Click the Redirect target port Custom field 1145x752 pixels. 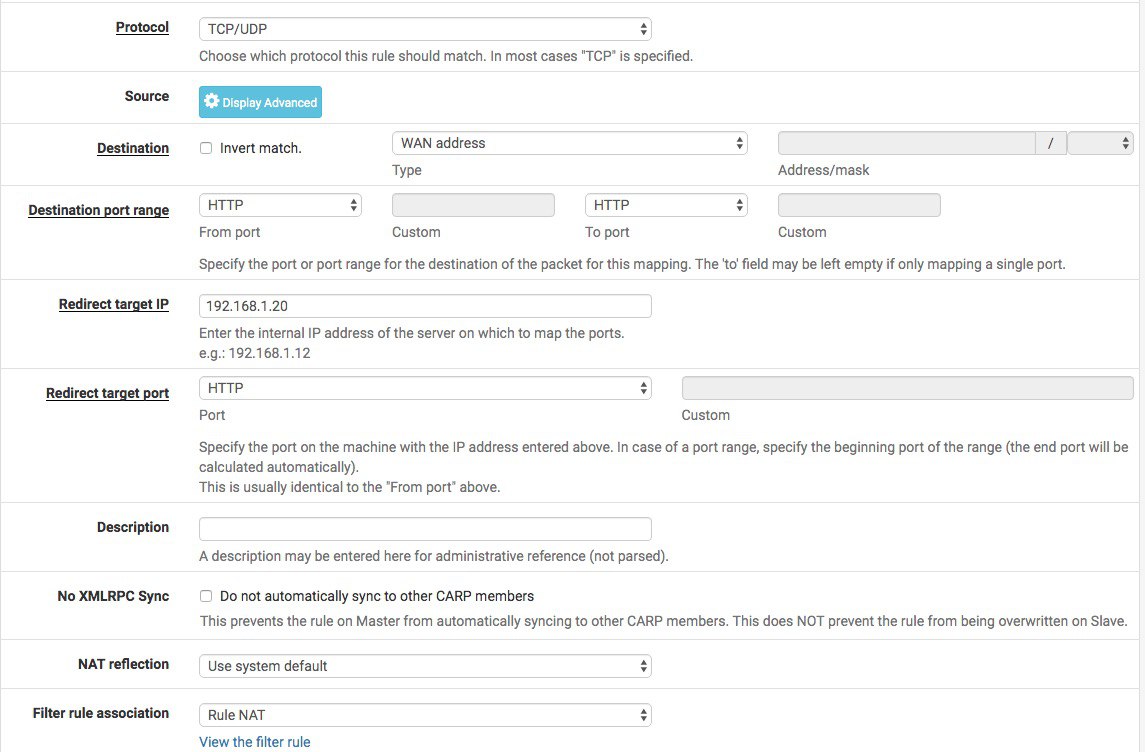(x=907, y=388)
